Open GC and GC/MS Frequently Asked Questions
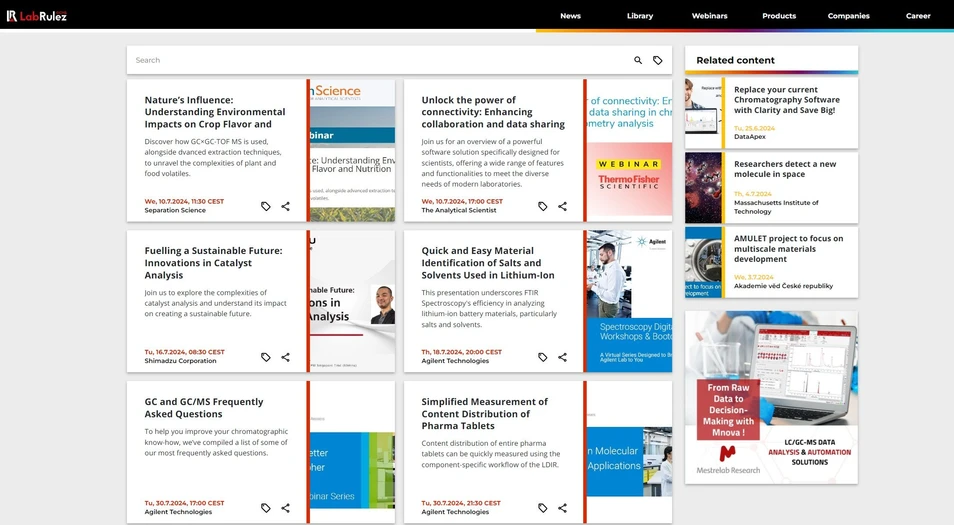 coord(204,408)
